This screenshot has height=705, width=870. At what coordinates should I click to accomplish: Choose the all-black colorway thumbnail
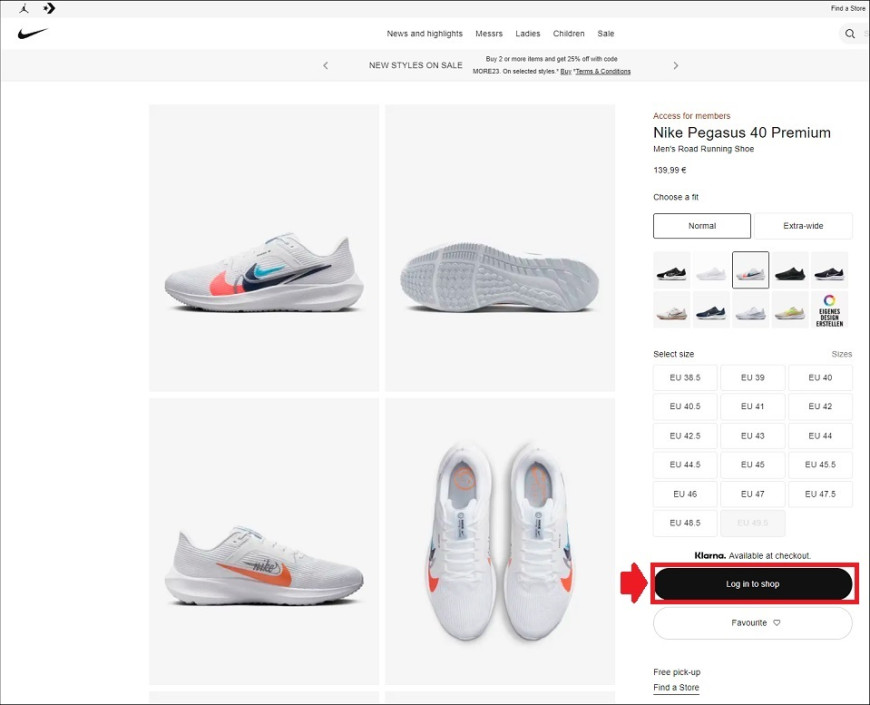(x=790, y=270)
